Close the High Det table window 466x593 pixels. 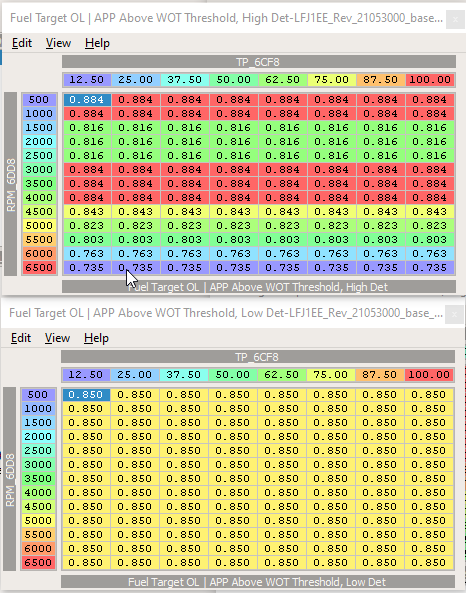(x=455, y=19)
